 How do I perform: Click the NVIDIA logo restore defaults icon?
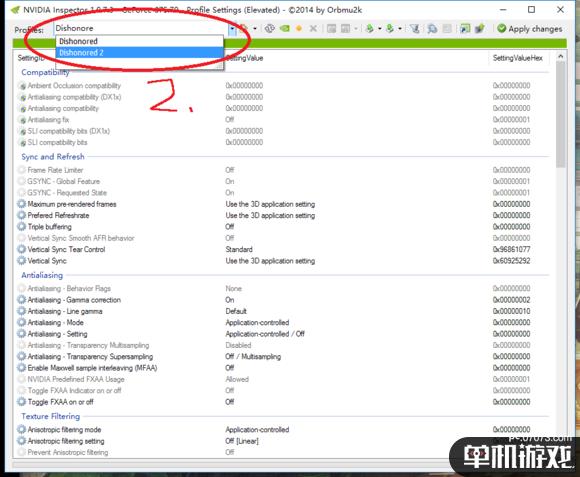[285, 28]
